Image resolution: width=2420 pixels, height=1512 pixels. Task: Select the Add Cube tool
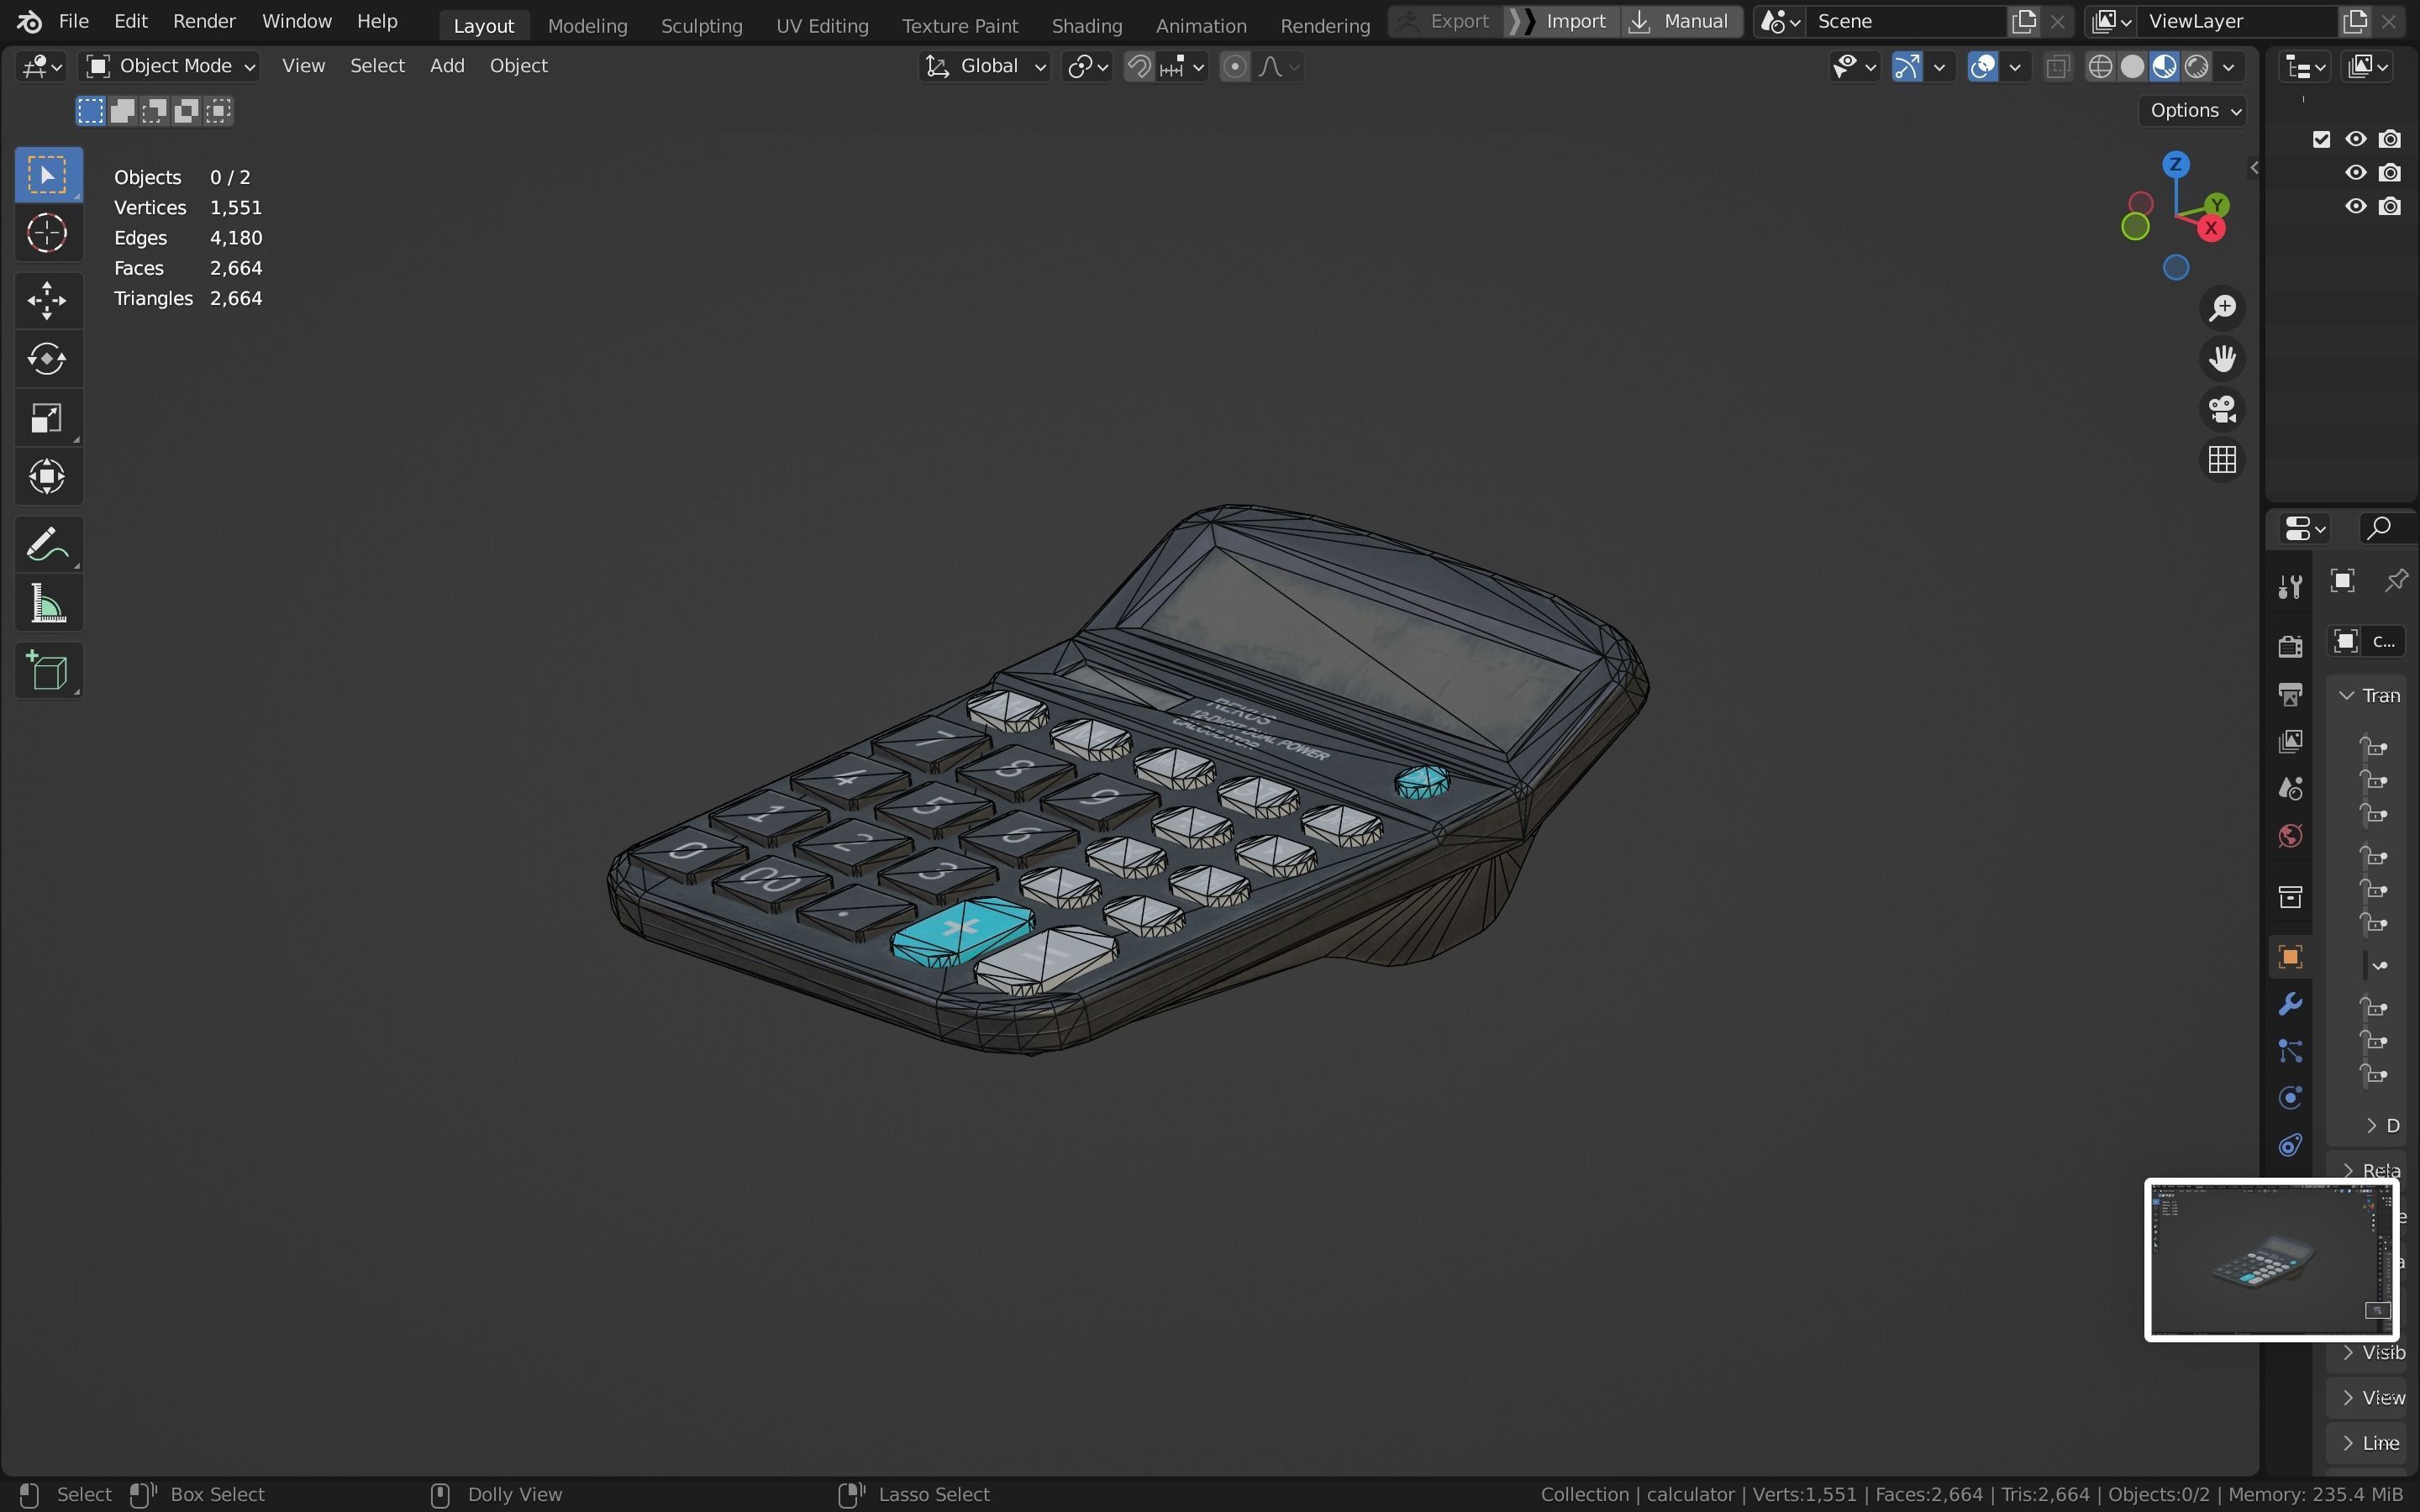[x=48, y=671]
